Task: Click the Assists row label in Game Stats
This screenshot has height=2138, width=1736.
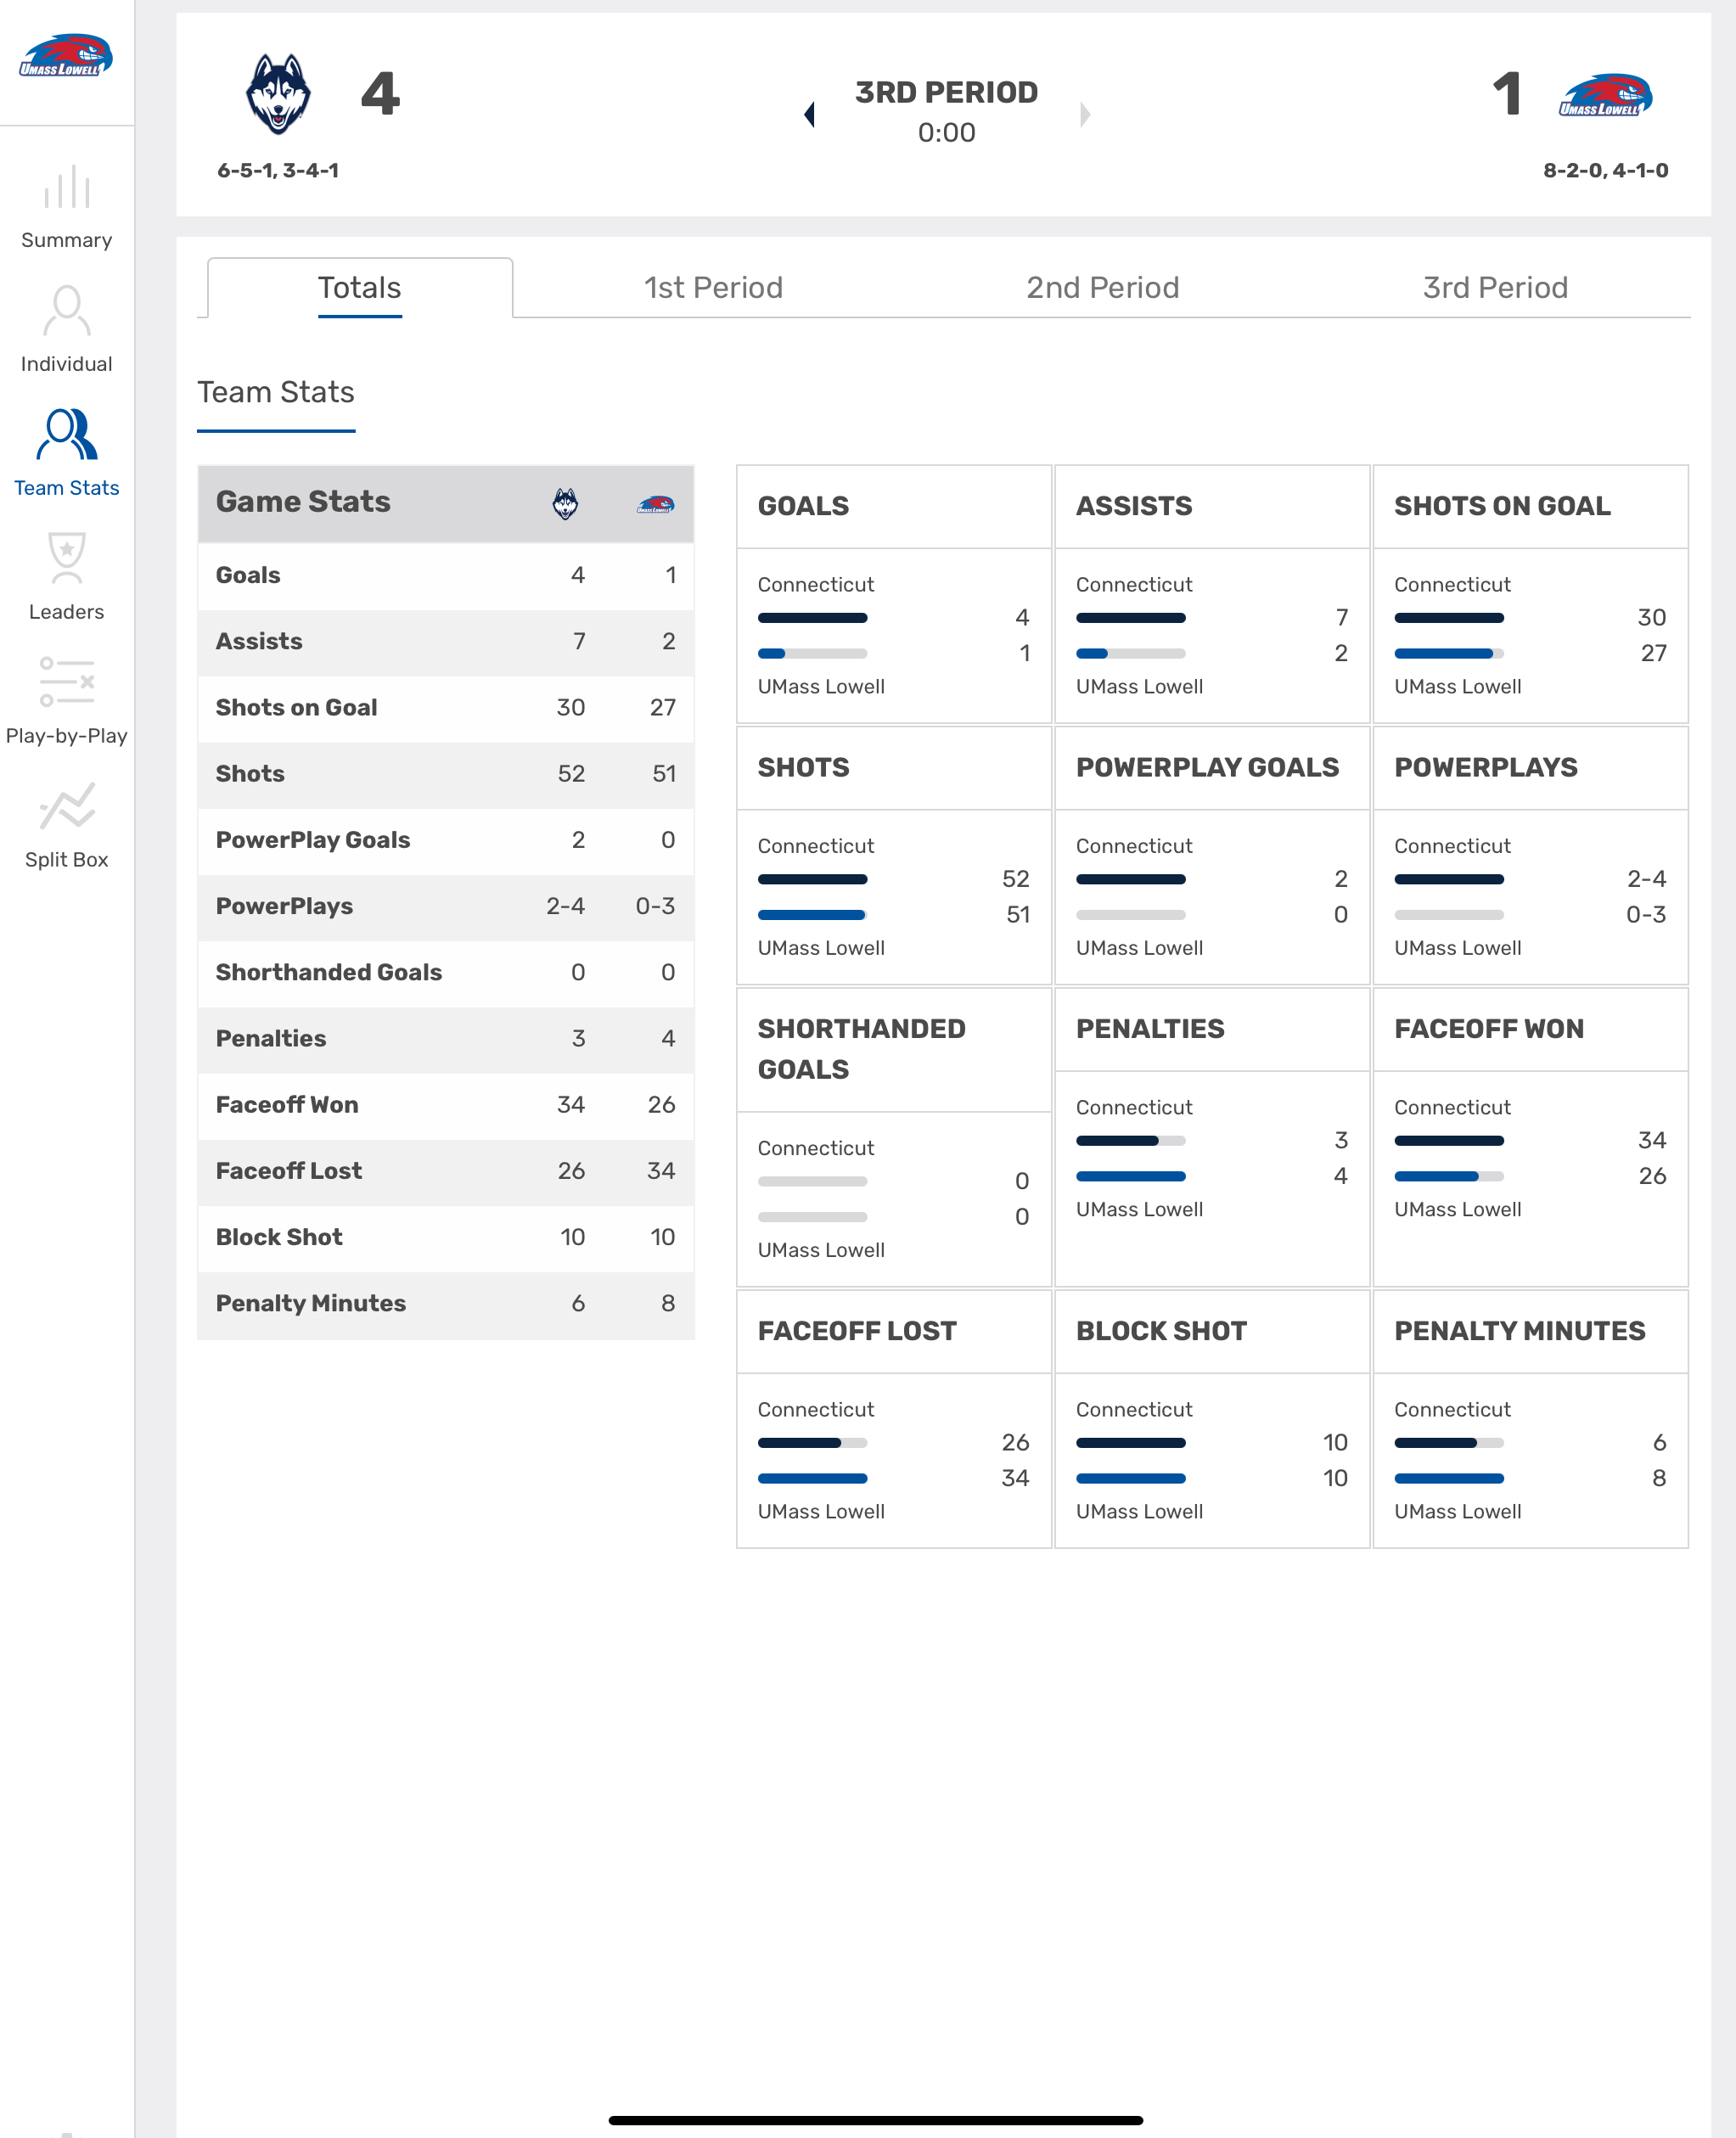Action: click(259, 641)
